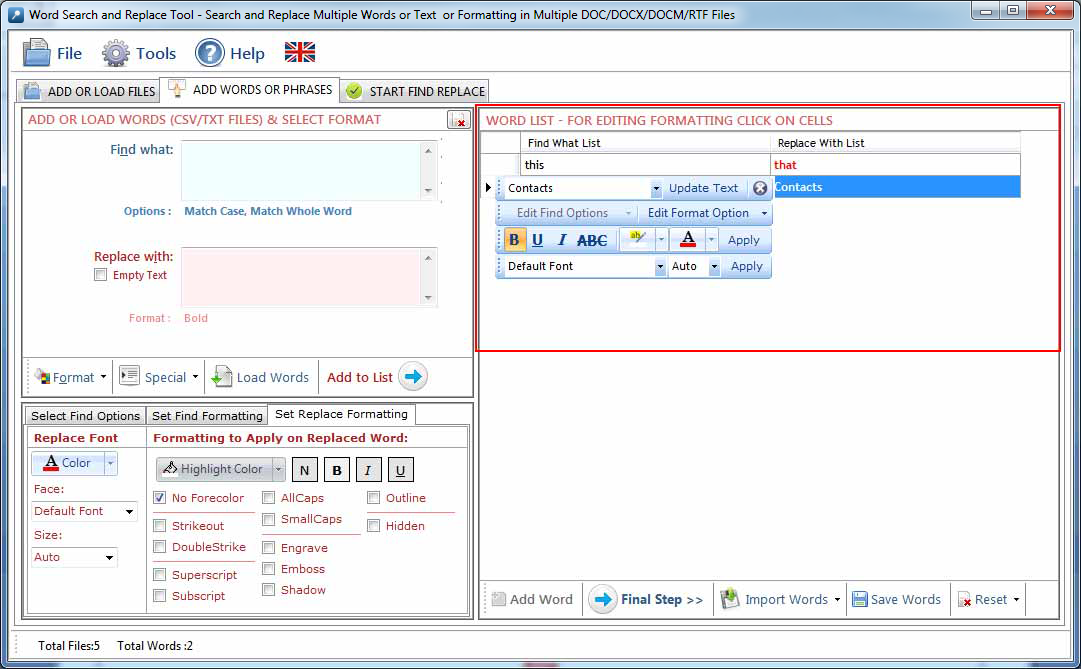Screen dimensions: 1081x669
Task: Open Select Find Options tab
Action: pos(85,416)
